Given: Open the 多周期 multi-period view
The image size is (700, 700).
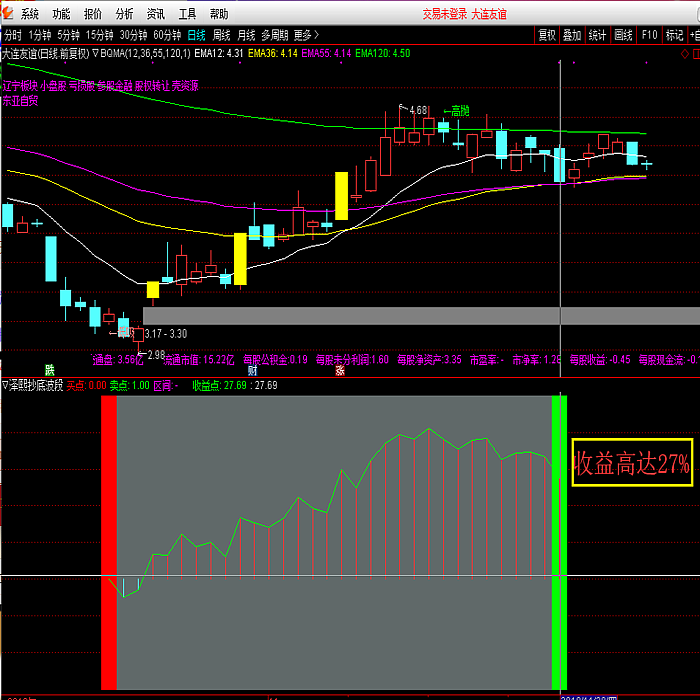Looking at the screenshot, I should [275, 35].
